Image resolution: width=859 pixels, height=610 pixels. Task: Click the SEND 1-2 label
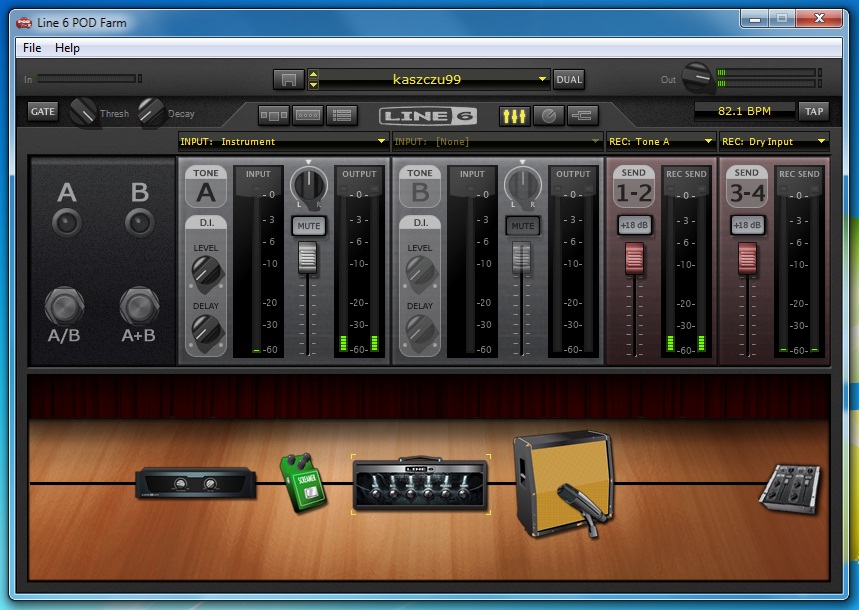click(x=634, y=186)
